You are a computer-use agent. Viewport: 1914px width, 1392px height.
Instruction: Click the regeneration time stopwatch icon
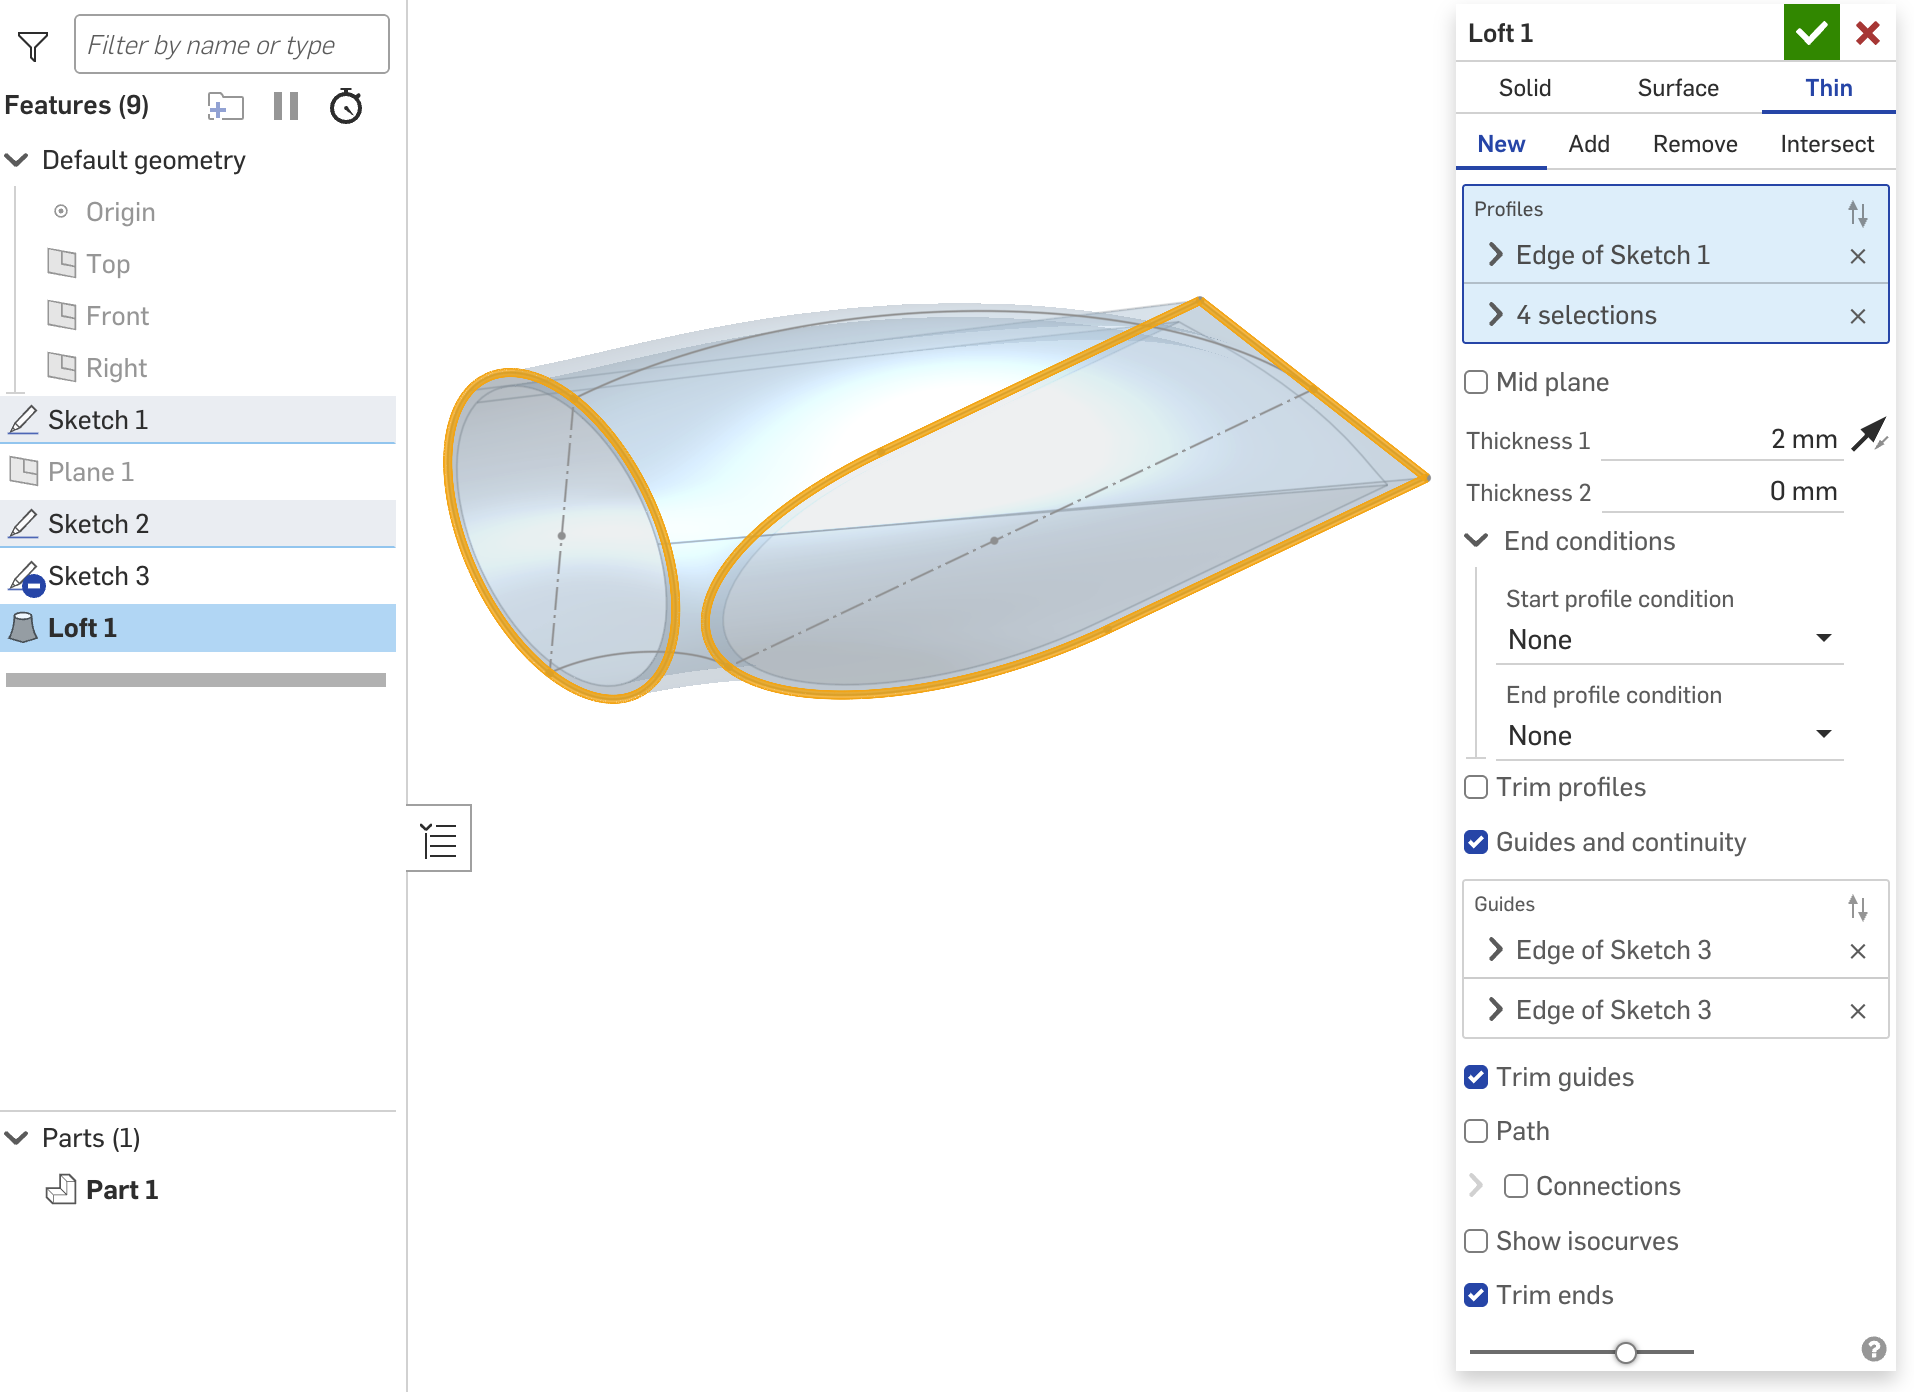[346, 106]
